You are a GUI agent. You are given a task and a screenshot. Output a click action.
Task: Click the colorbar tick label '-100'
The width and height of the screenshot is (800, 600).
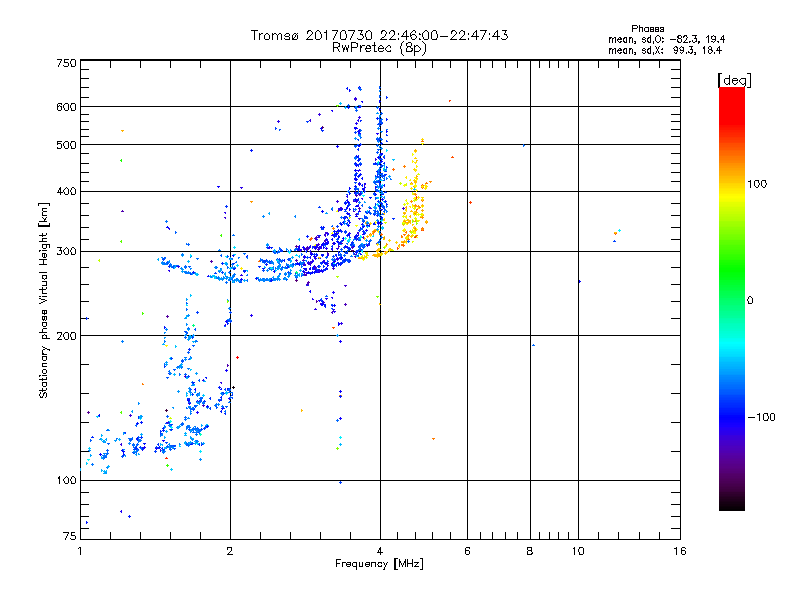click(x=762, y=417)
